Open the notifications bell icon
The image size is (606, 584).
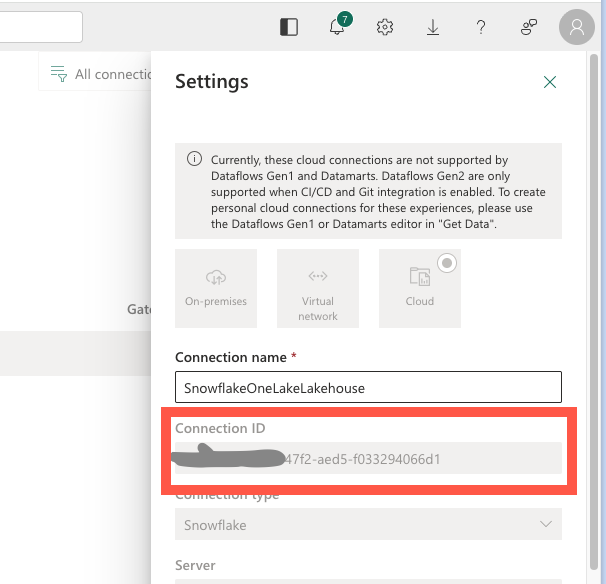(338, 28)
